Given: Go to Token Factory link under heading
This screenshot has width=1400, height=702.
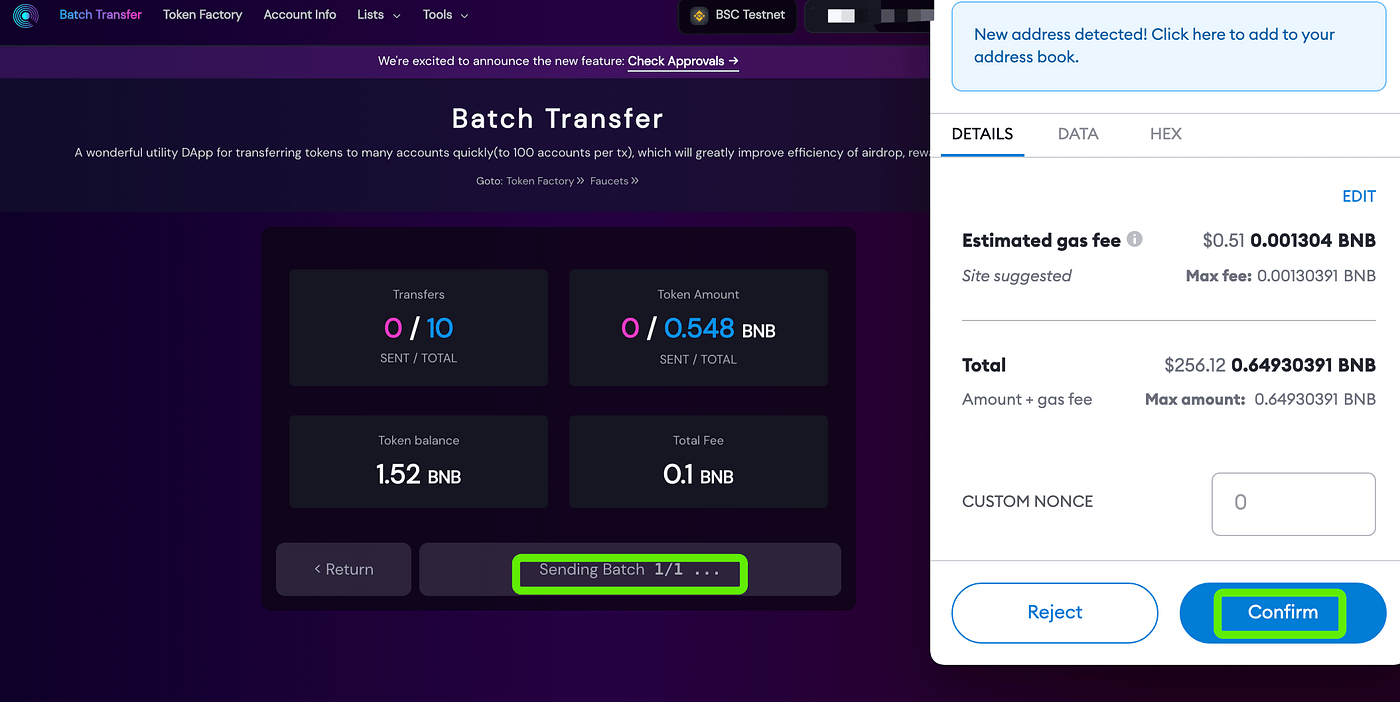Looking at the screenshot, I should click(x=545, y=181).
